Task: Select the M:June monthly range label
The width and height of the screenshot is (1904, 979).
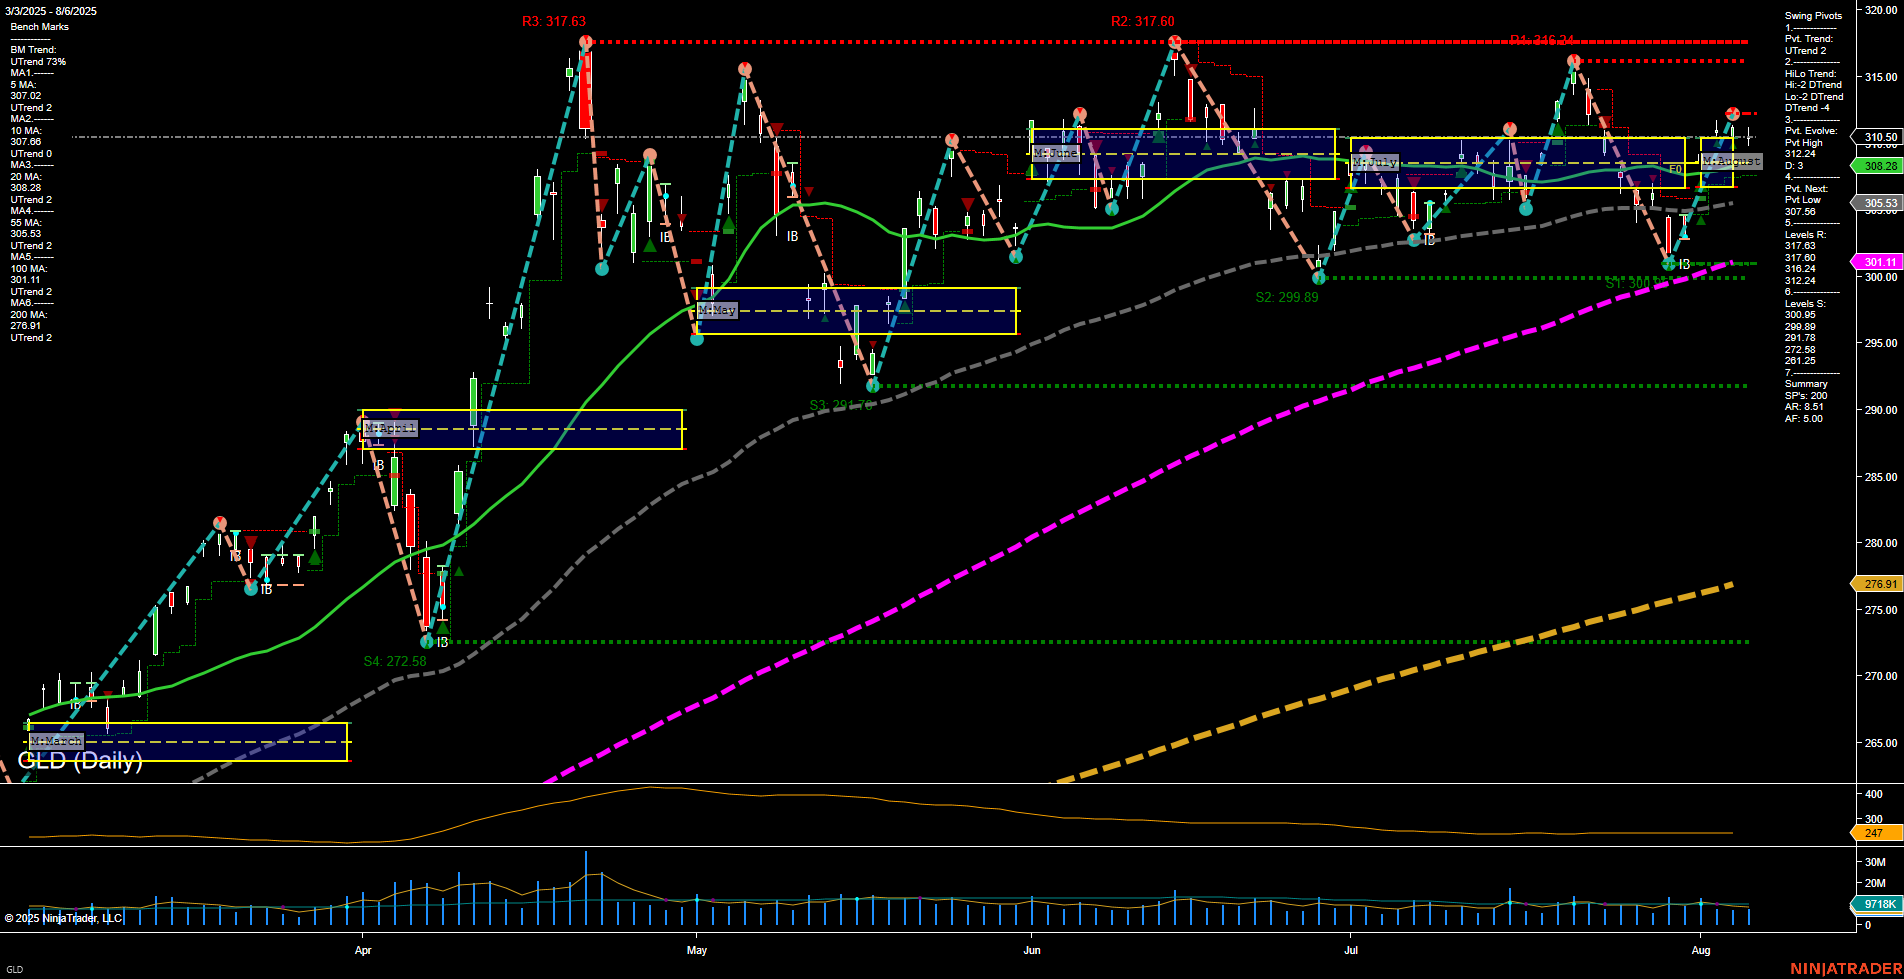Action: [x=1056, y=153]
